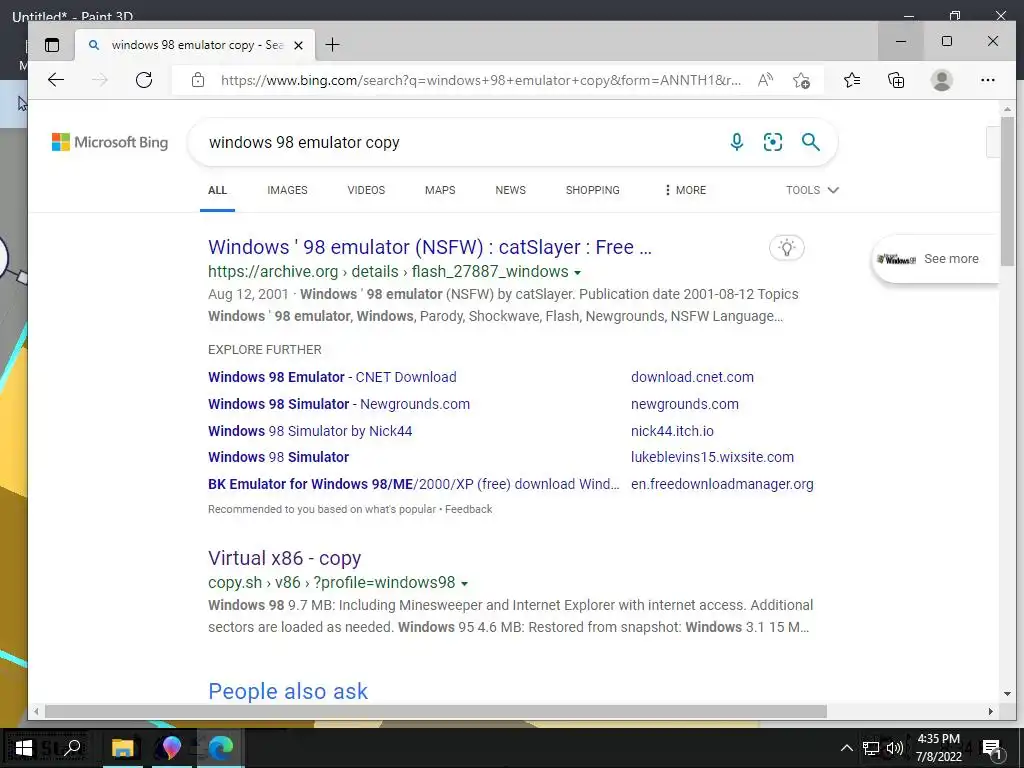Click the browser Back arrow
This screenshot has width=1024, height=768.
(56, 80)
